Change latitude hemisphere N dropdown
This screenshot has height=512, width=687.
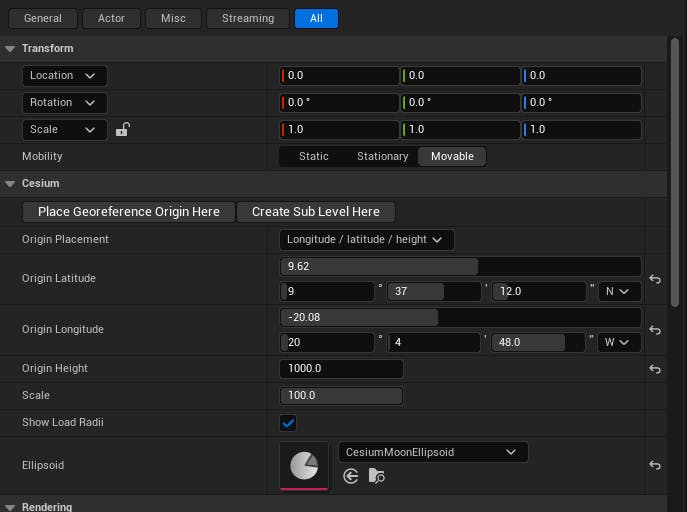pos(619,291)
